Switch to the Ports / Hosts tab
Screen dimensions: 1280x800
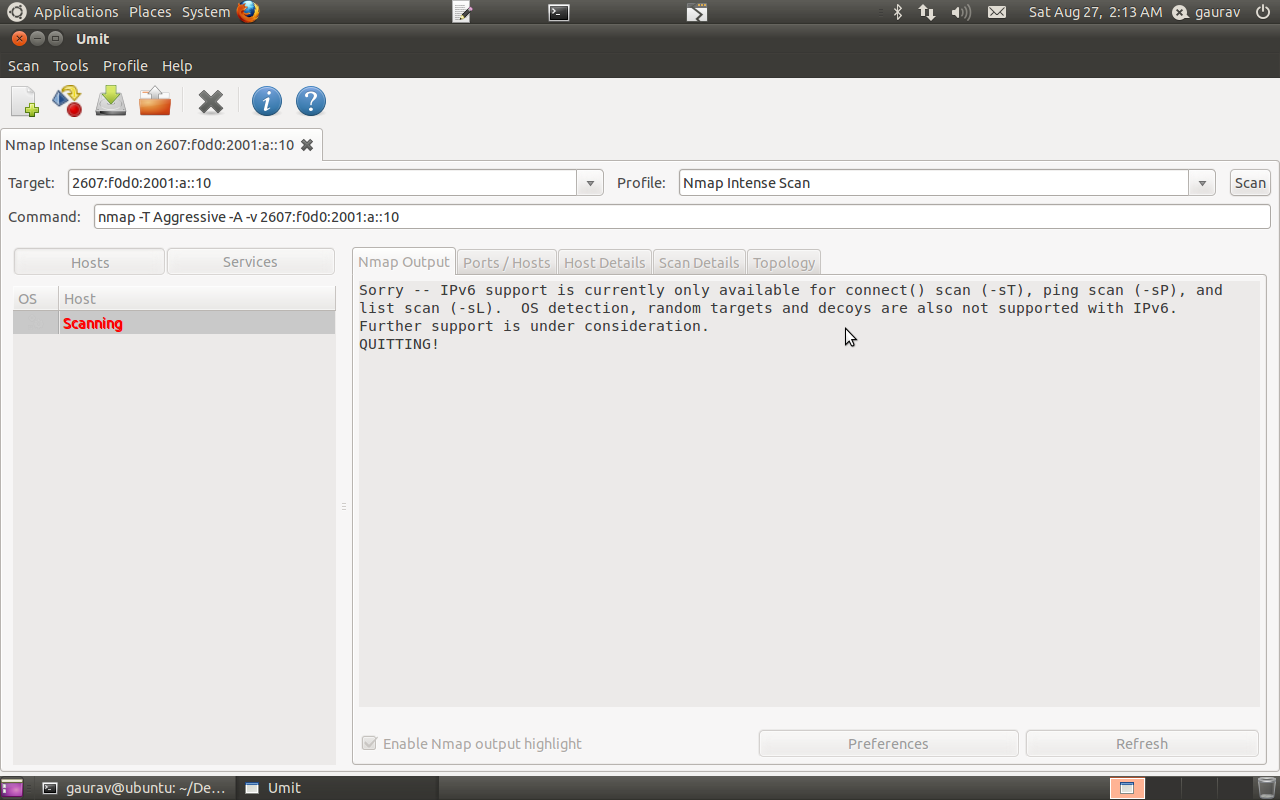pyautogui.click(x=506, y=262)
